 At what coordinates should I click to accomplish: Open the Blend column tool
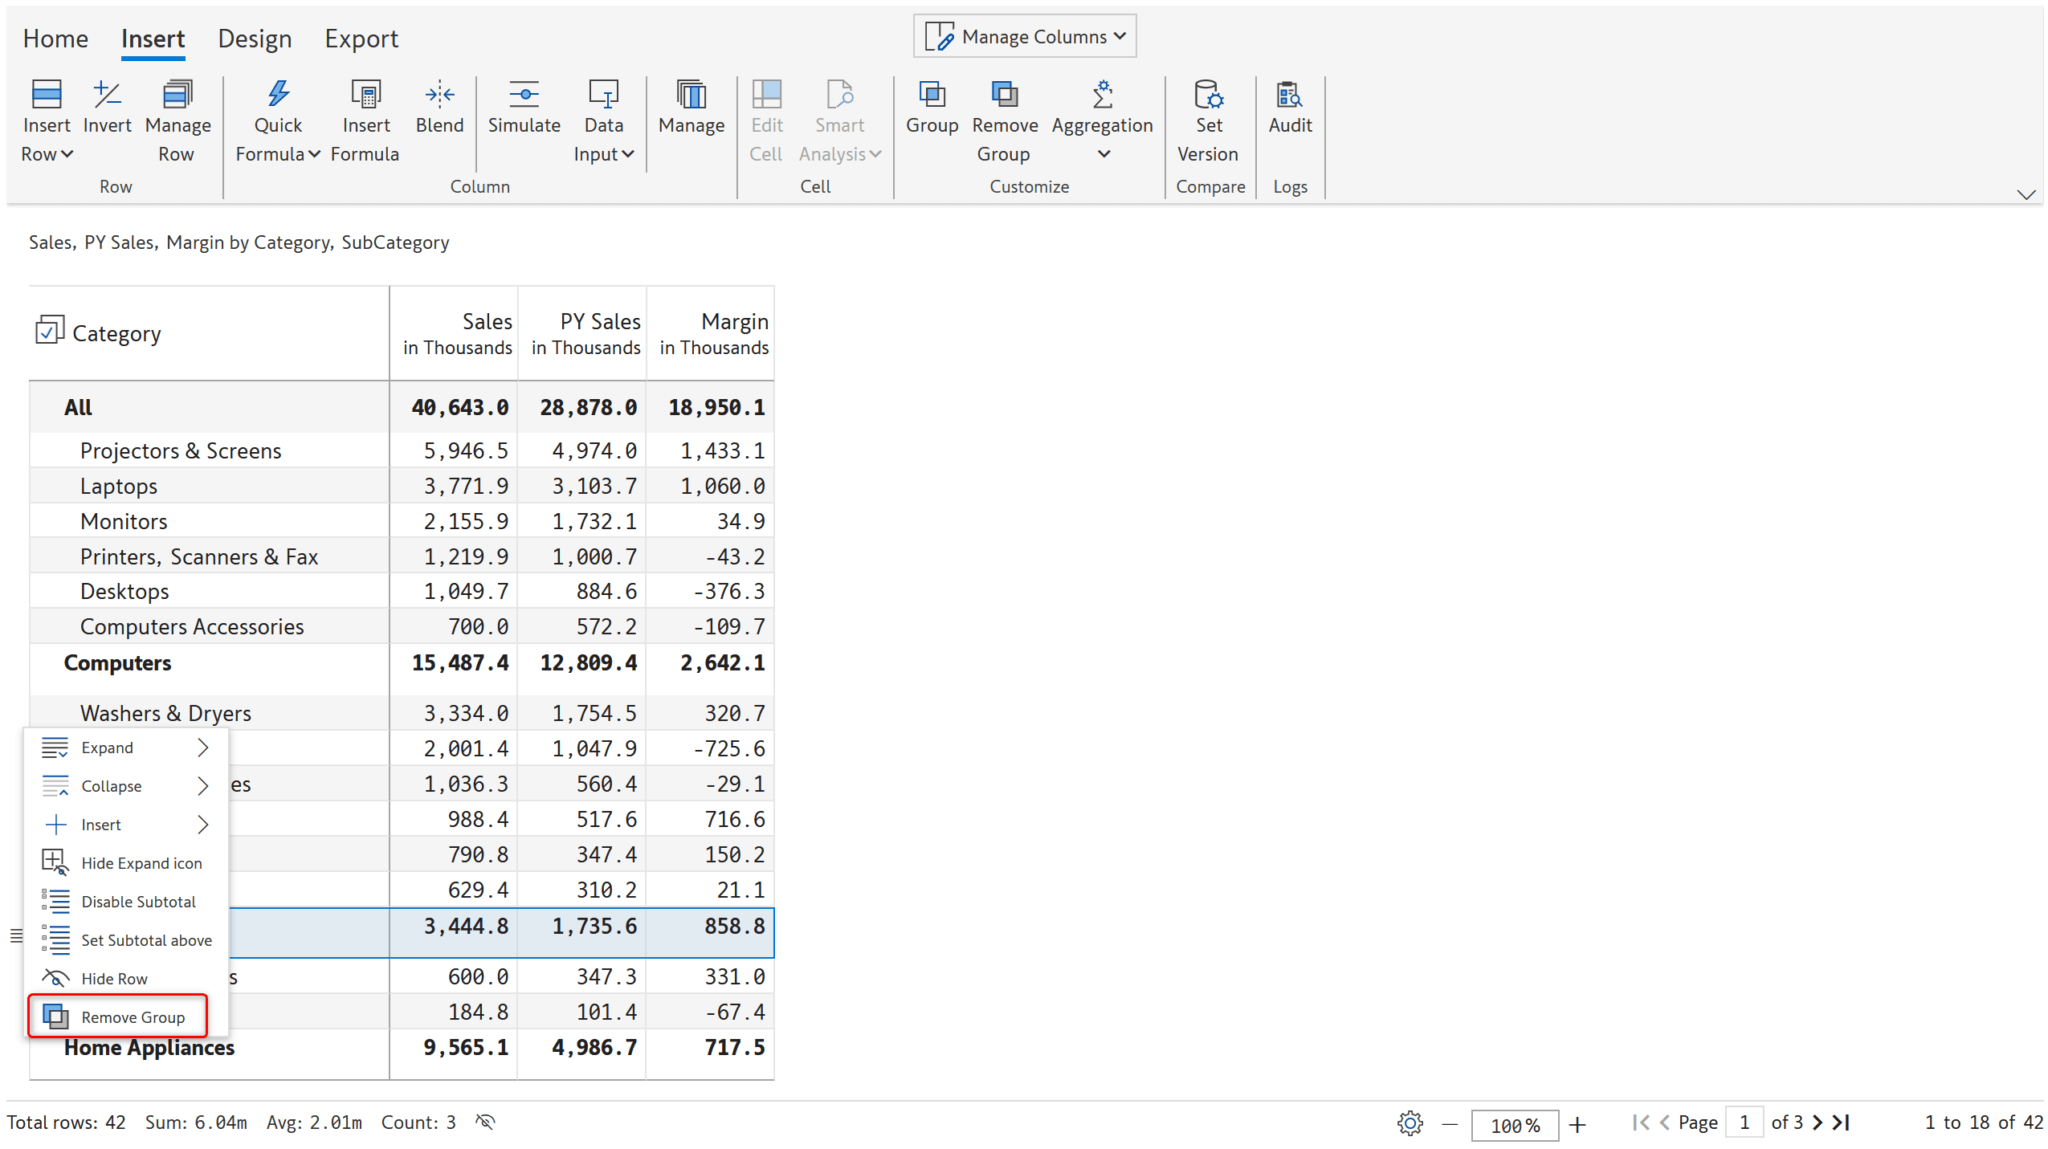point(440,110)
